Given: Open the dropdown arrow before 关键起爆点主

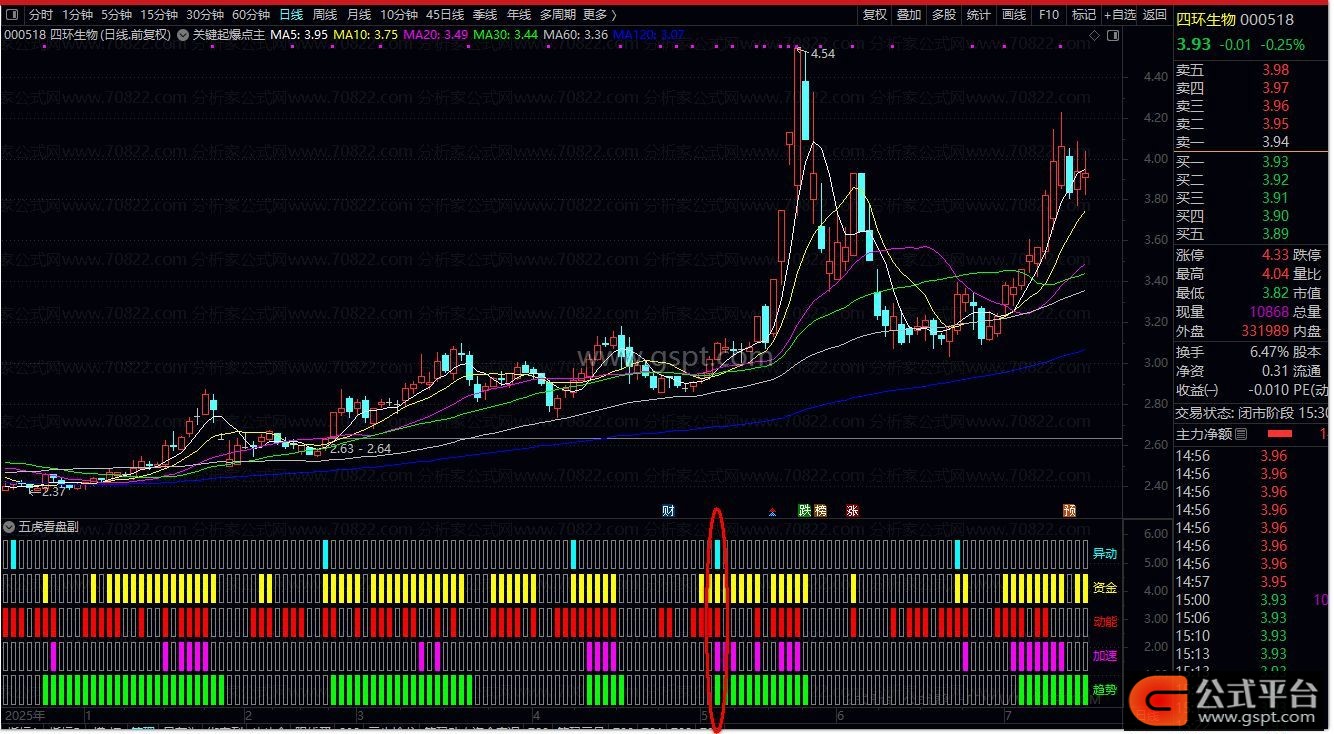Looking at the screenshot, I should tap(183, 34).
